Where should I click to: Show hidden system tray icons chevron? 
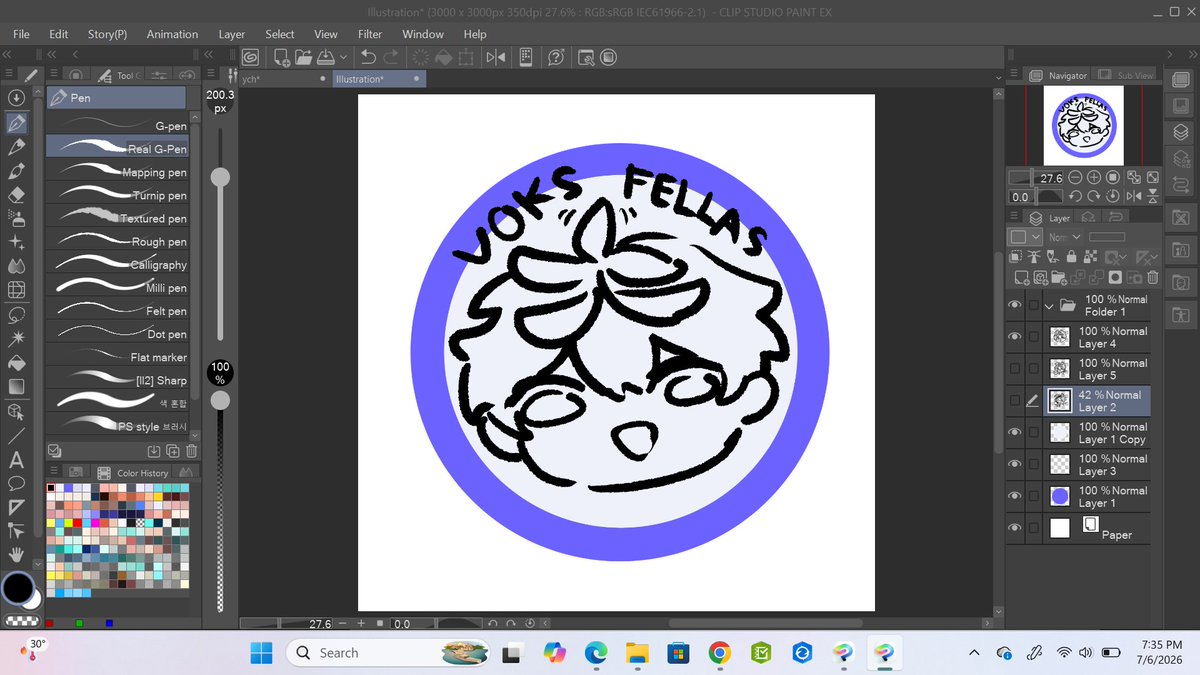[x=974, y=653]
